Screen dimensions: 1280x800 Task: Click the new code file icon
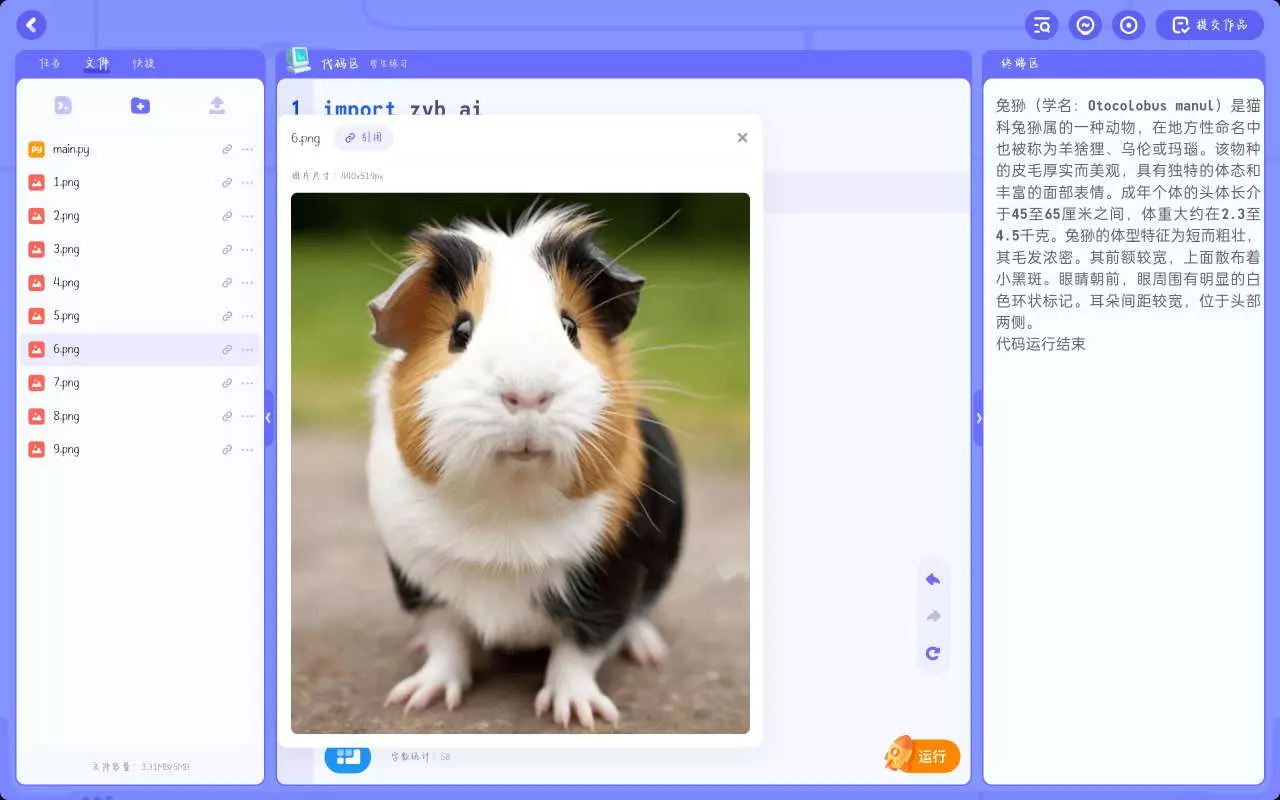tap(63, 105)
